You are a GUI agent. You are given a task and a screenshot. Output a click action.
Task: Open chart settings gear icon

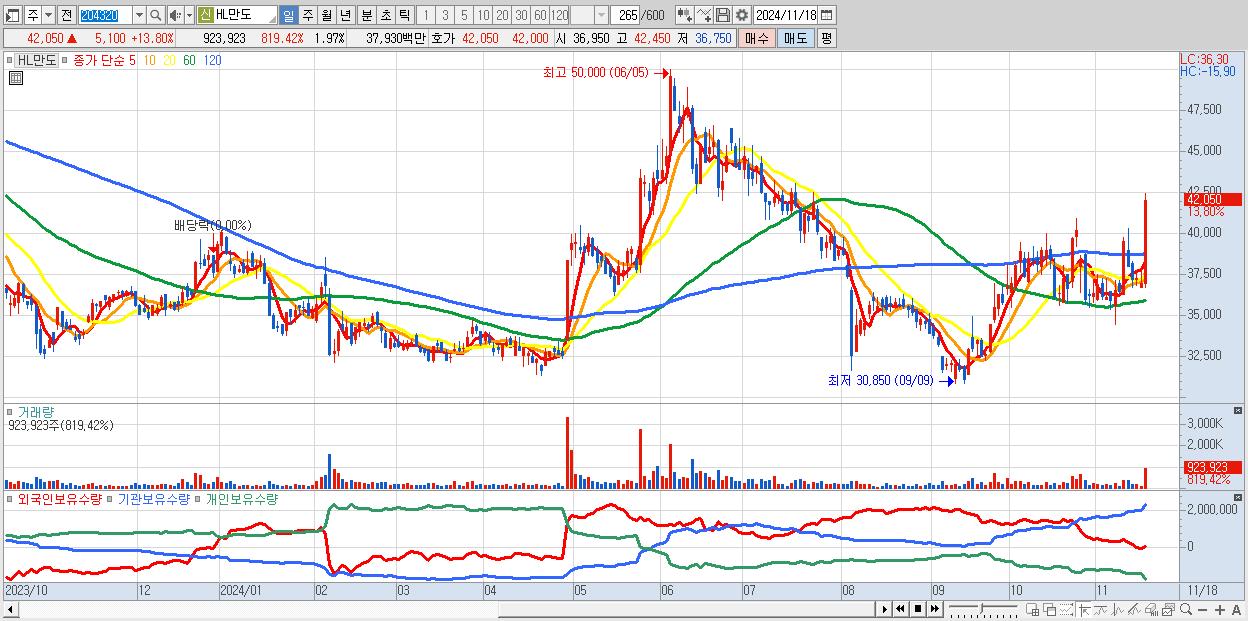click(x=742, y=15)
